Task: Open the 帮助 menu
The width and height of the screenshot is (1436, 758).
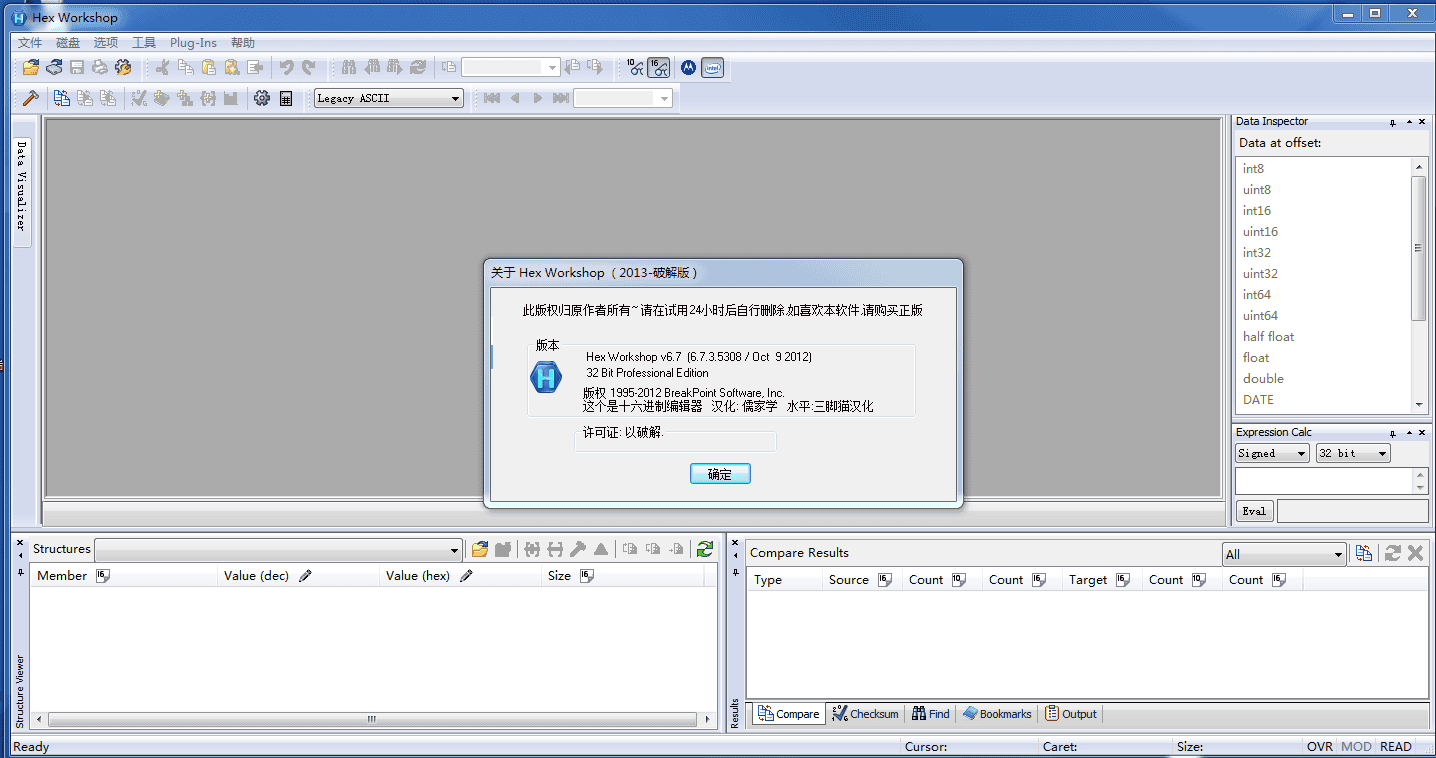Action: [x=243, y=43]
